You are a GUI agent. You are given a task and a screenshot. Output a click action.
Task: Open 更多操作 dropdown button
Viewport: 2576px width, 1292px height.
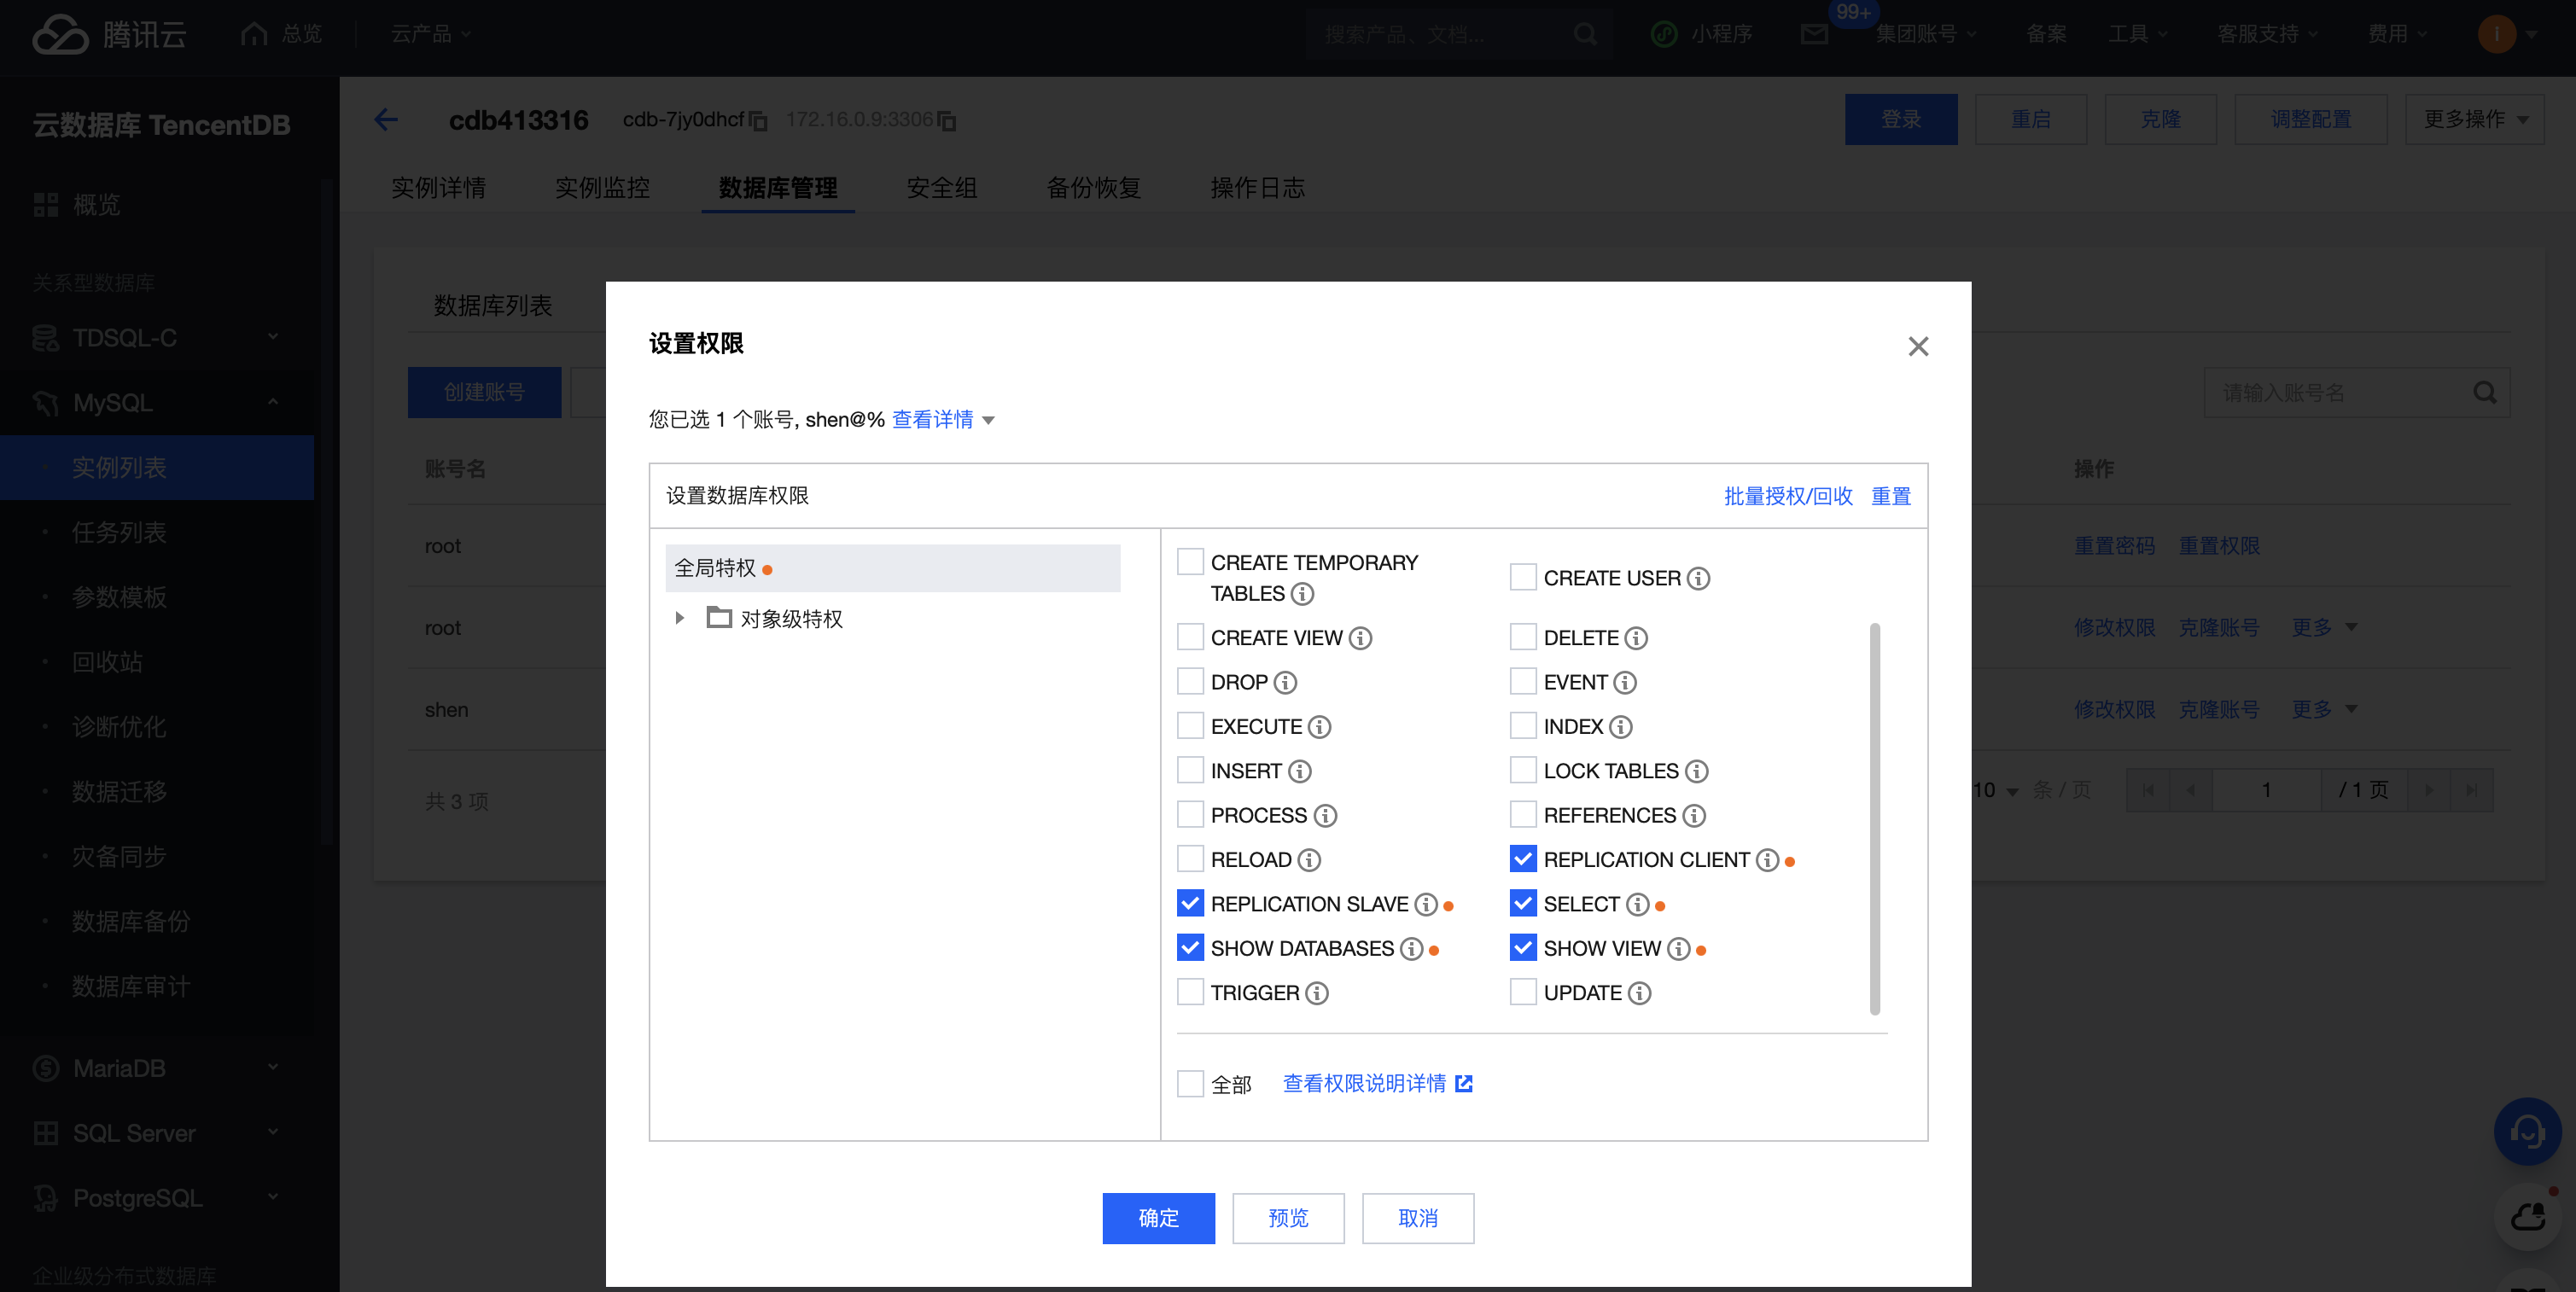click(x=2474, y=119)
